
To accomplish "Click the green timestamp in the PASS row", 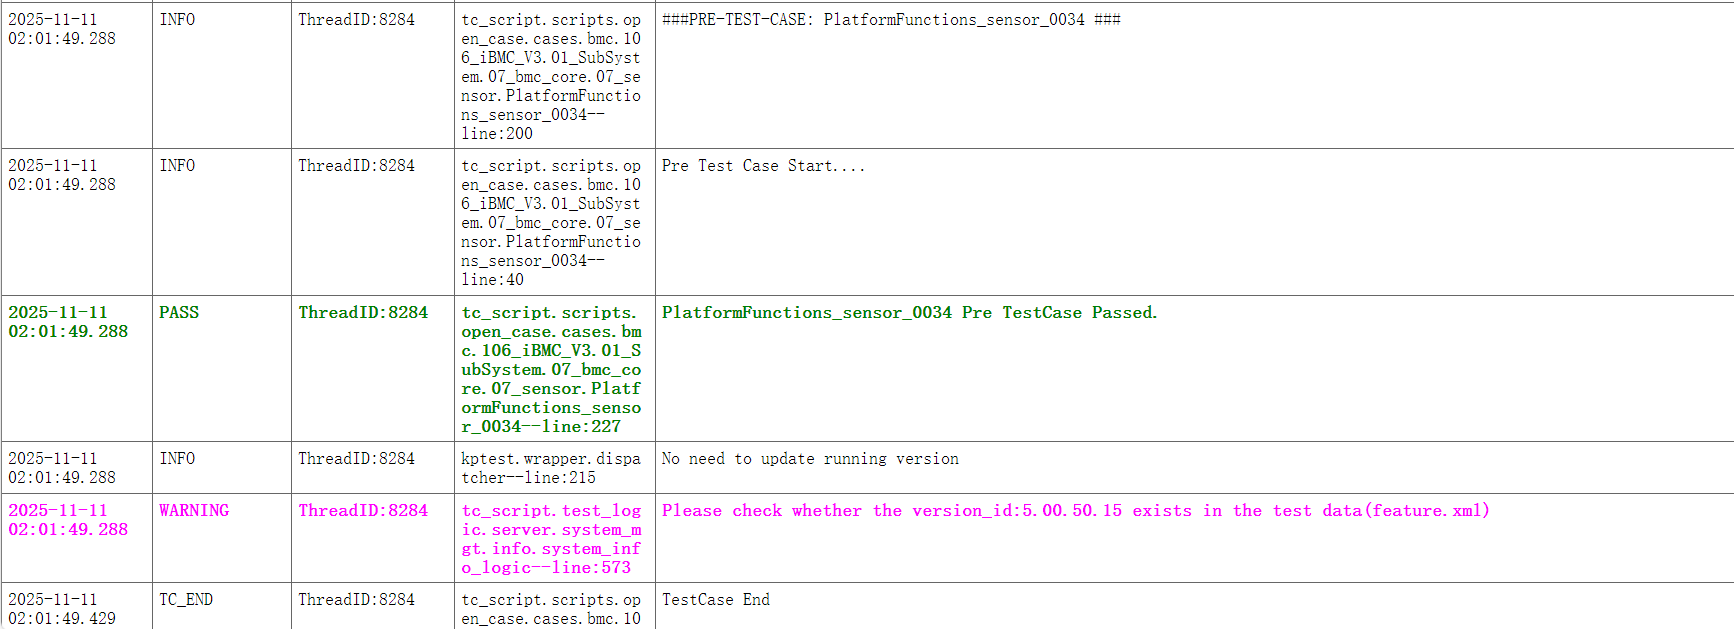I will click(68, 322).
